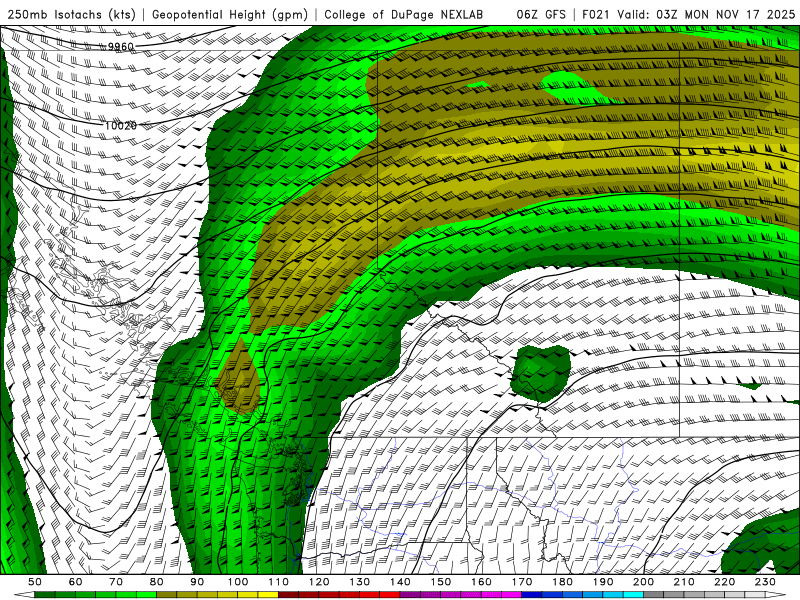
Task: Select the bright yellow swatch ending at 110
Action: click(x=268, y=595)
